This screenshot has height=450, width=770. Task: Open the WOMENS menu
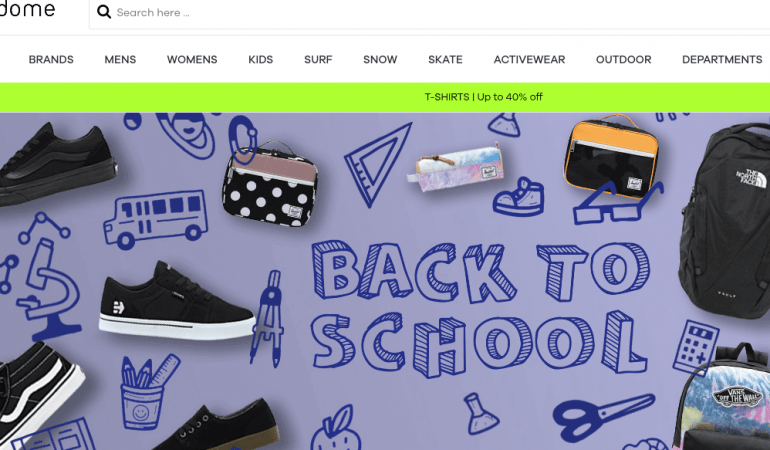coord(192,59)
